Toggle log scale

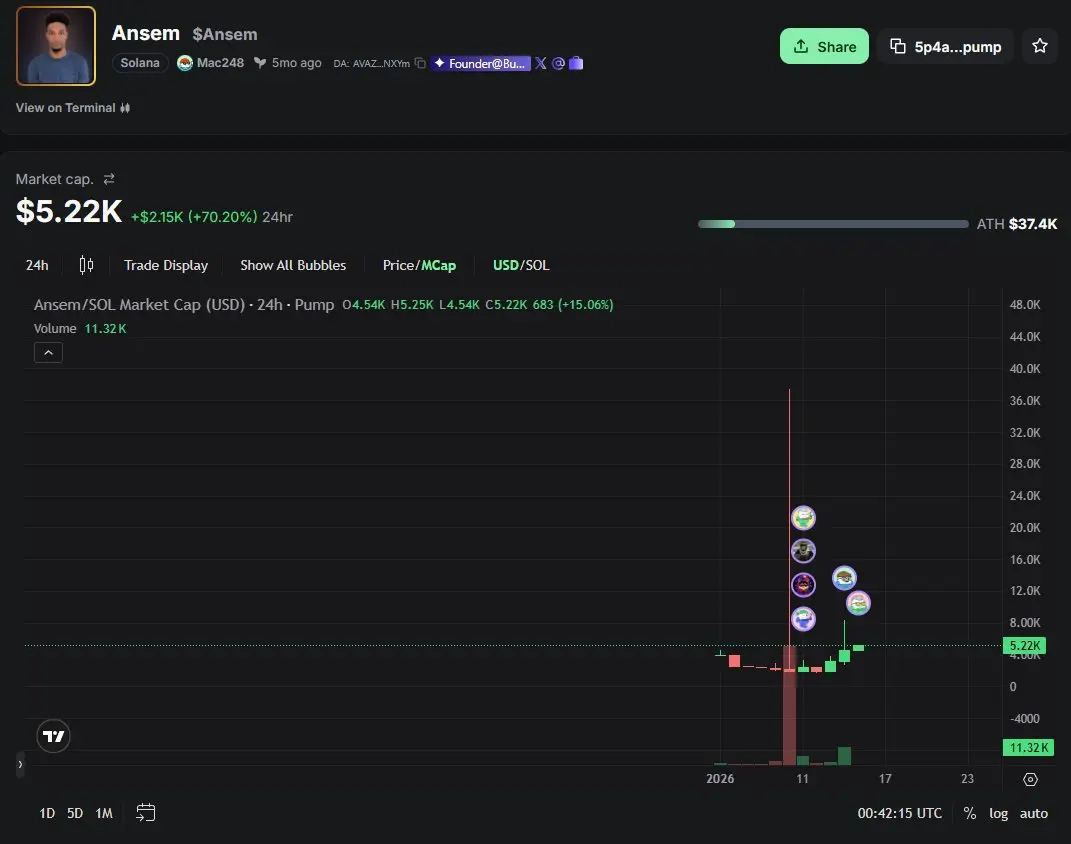click(999, 813)
